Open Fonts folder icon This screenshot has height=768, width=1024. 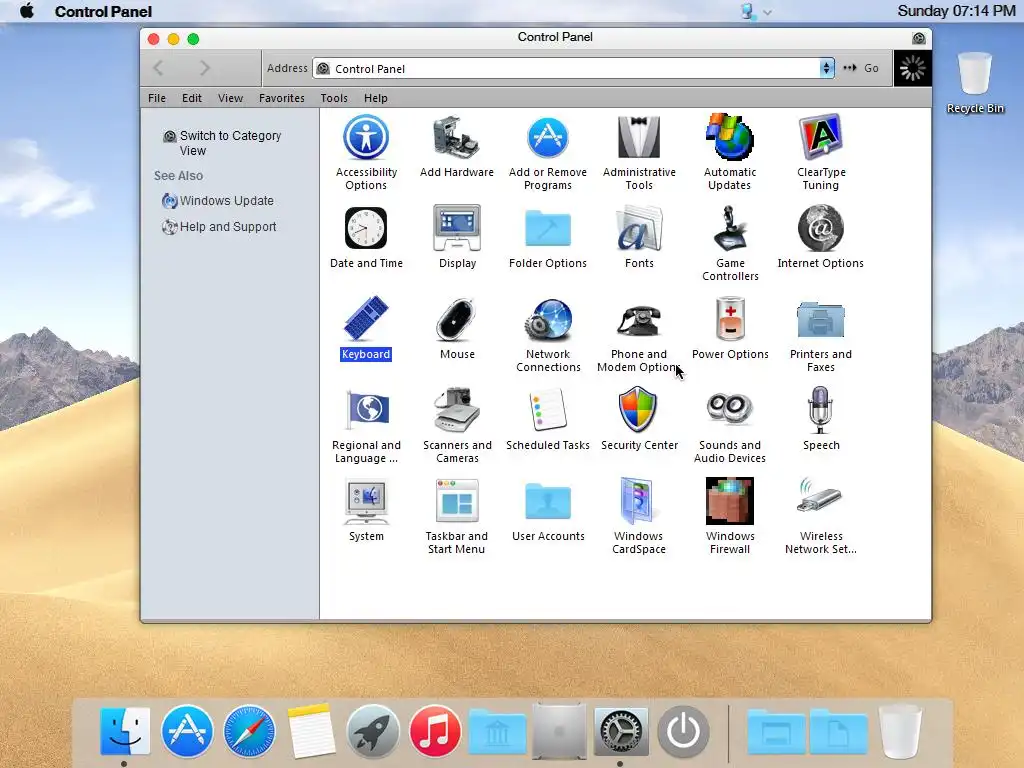[x=639, y=229]
